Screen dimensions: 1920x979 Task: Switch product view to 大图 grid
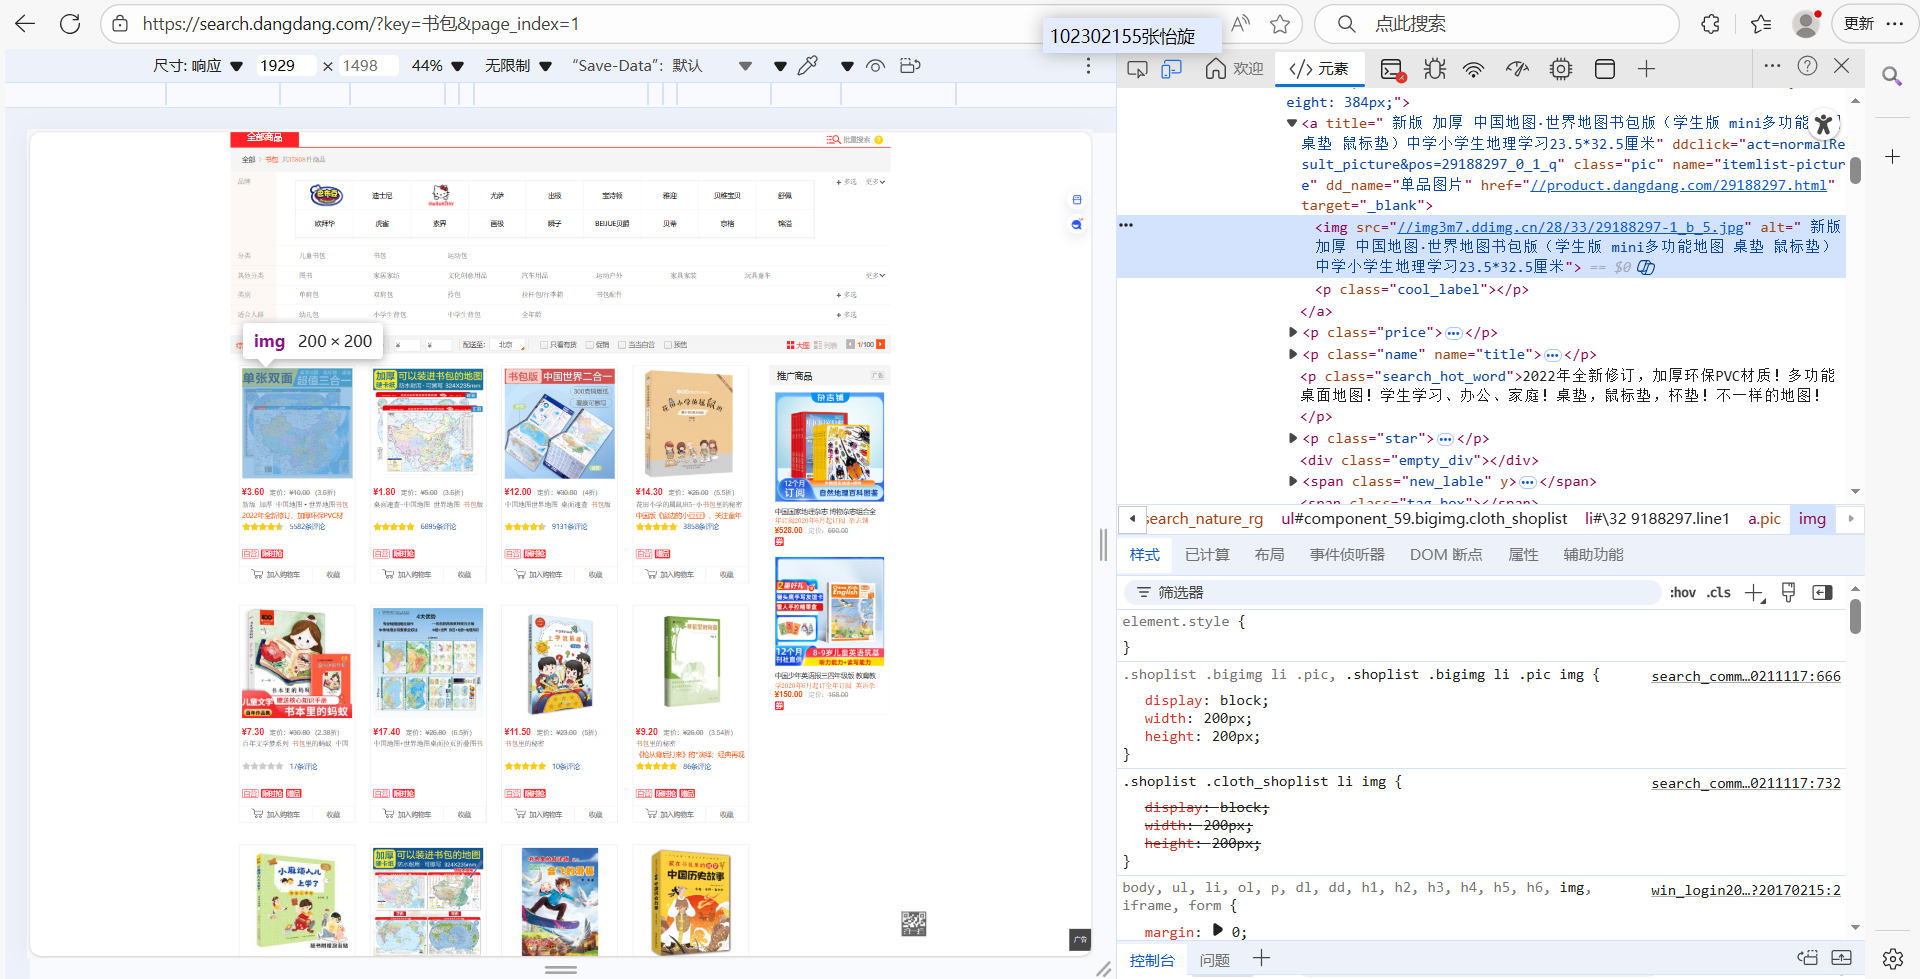pyautogui.click(x=798, y=345)
